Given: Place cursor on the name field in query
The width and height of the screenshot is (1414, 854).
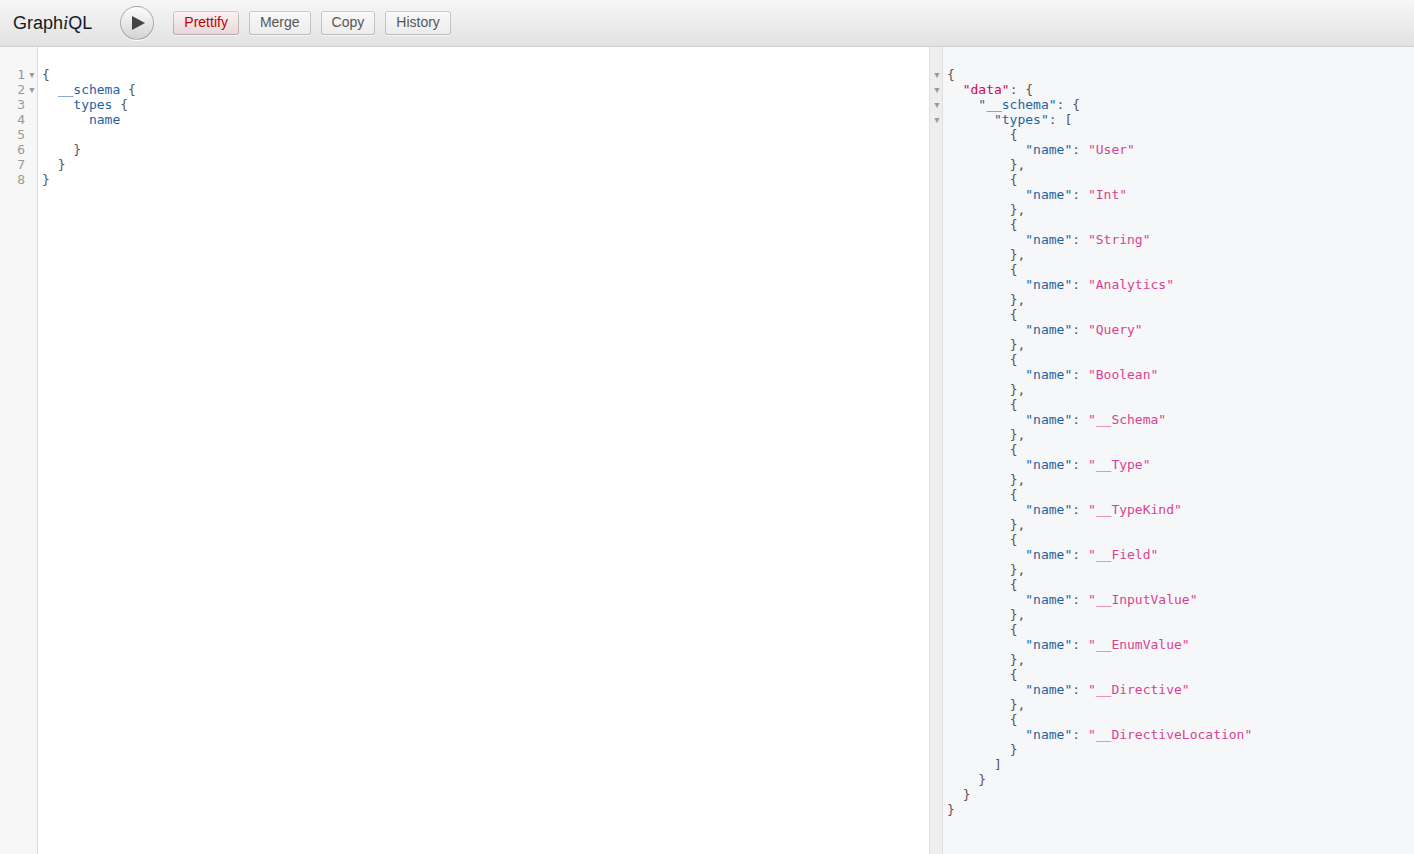Looking at the screenshot, I should [x=104, y=120].
